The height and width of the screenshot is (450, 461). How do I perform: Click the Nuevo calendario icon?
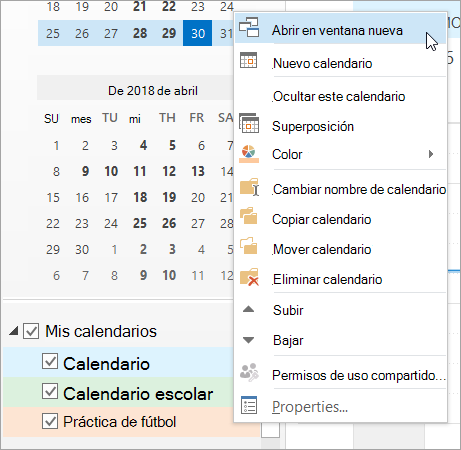(248, 60)
